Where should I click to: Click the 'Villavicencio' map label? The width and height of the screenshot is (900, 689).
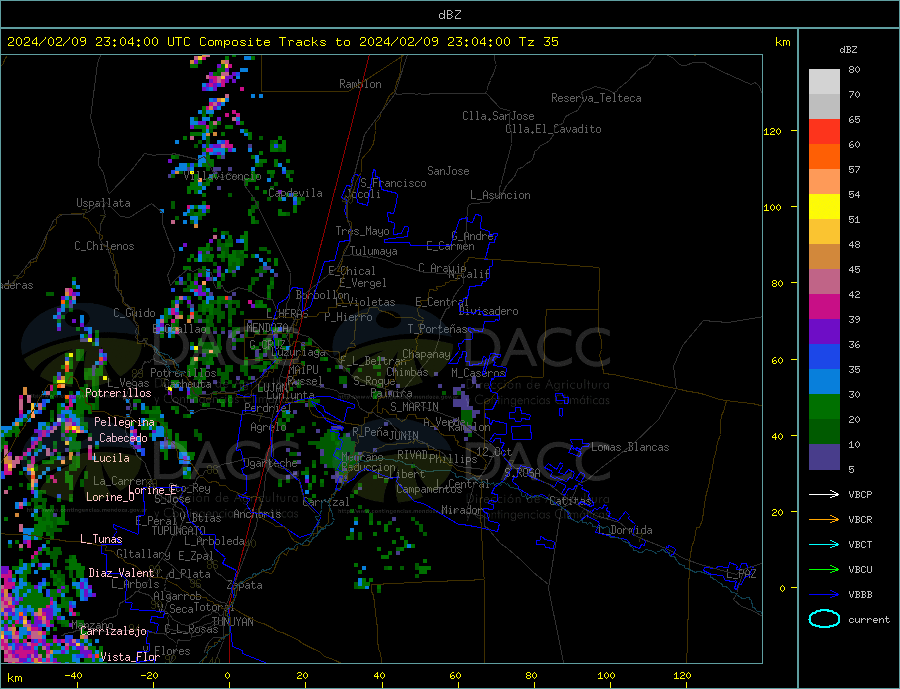click(222, 176)
